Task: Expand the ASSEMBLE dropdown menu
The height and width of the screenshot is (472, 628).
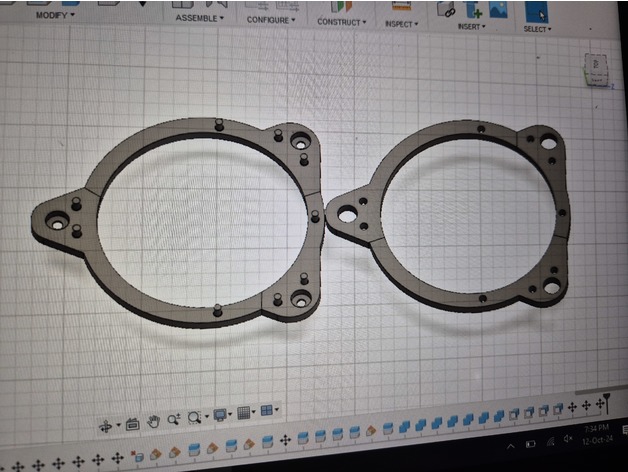Action: 200,18
